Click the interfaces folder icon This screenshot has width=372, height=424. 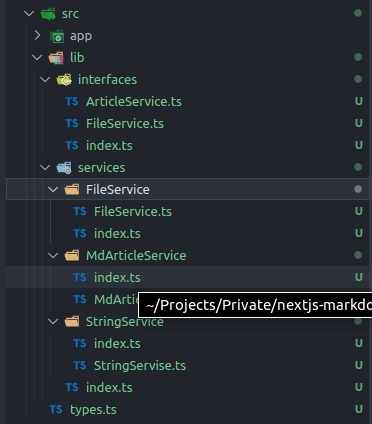tap(64, 80)
